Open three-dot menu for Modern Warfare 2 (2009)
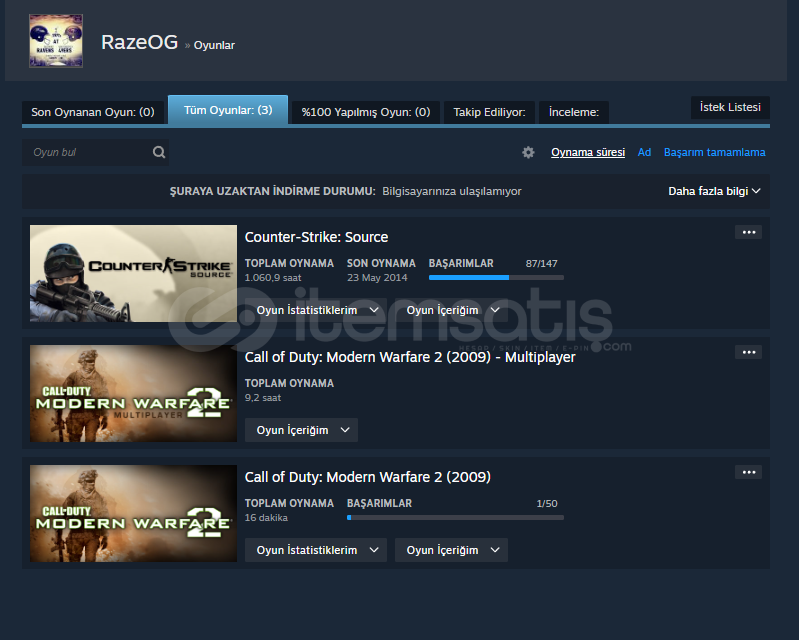This screenshot has height=640, width=799. 749,472
